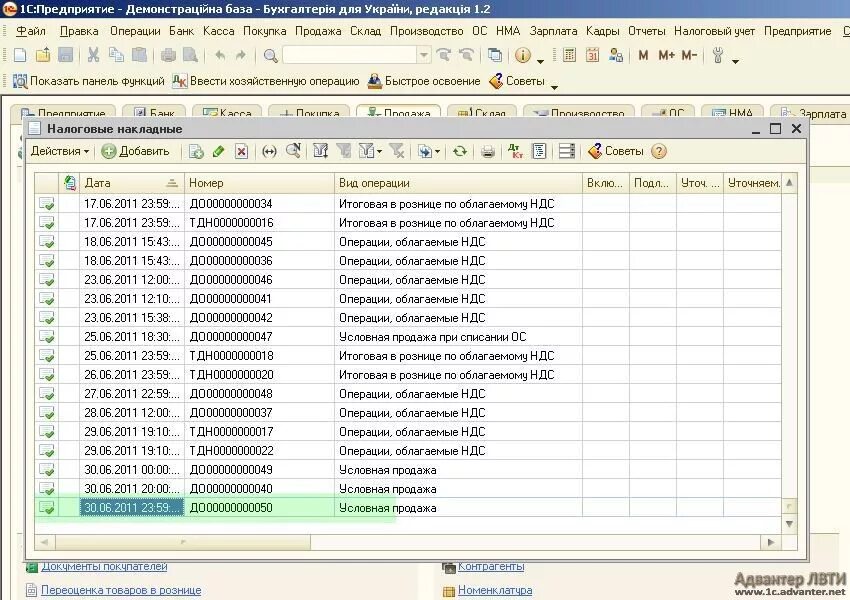Select the row dated 27.06.2011 22:59
This screenshot has height=600, width=850.
[x=408, y=393]
